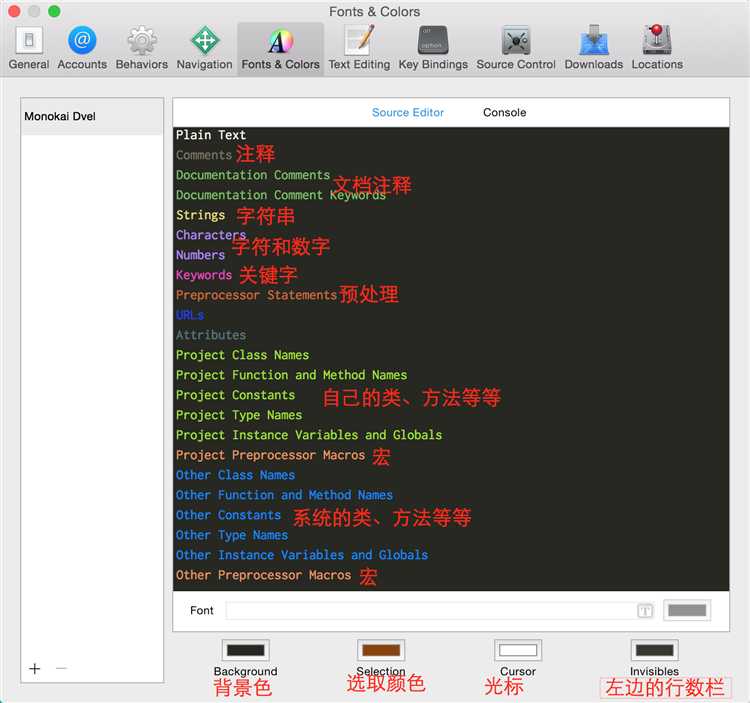Select the Project Class Names row
Screen dimensions: 750x703
pos(451,355)
